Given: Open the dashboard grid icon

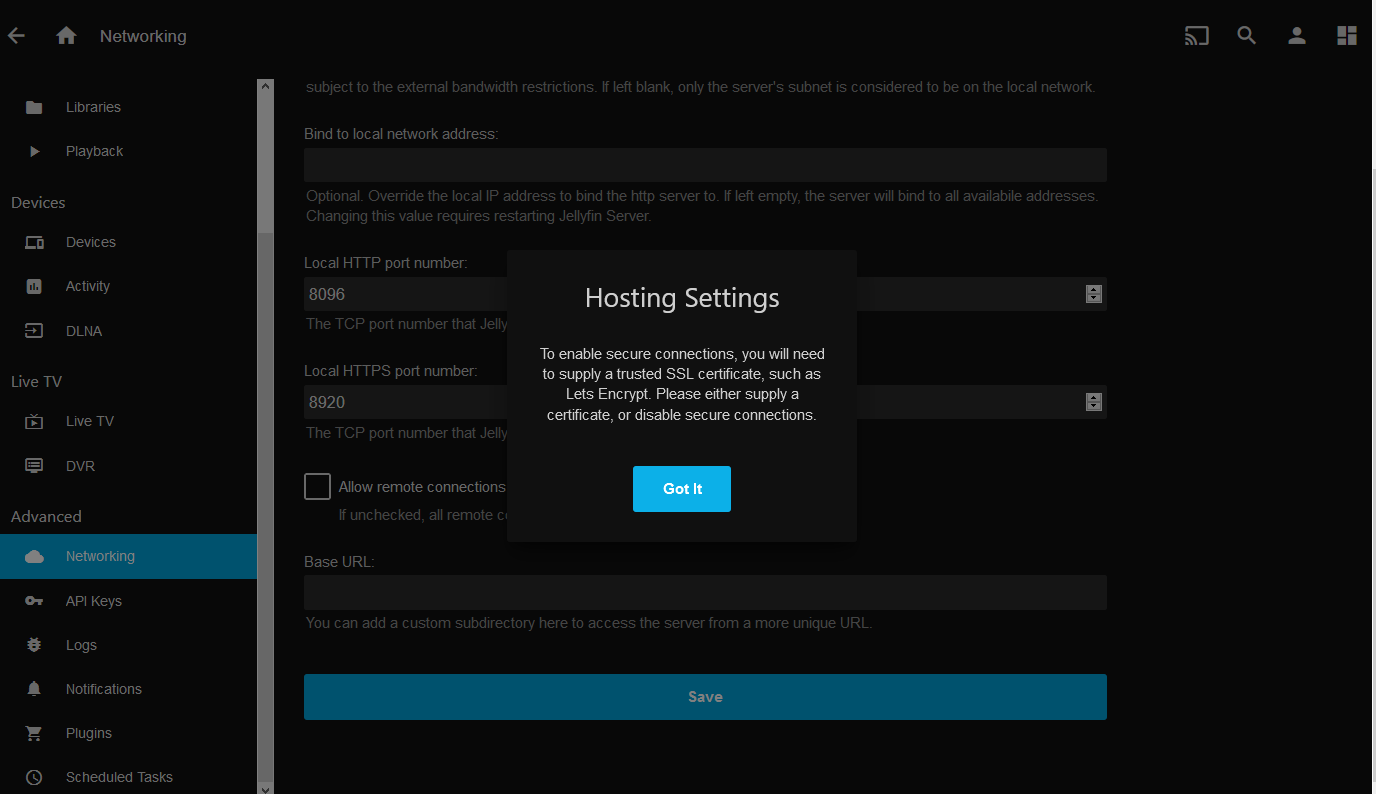Looking at the screenshot, I should pos(1346,36).
